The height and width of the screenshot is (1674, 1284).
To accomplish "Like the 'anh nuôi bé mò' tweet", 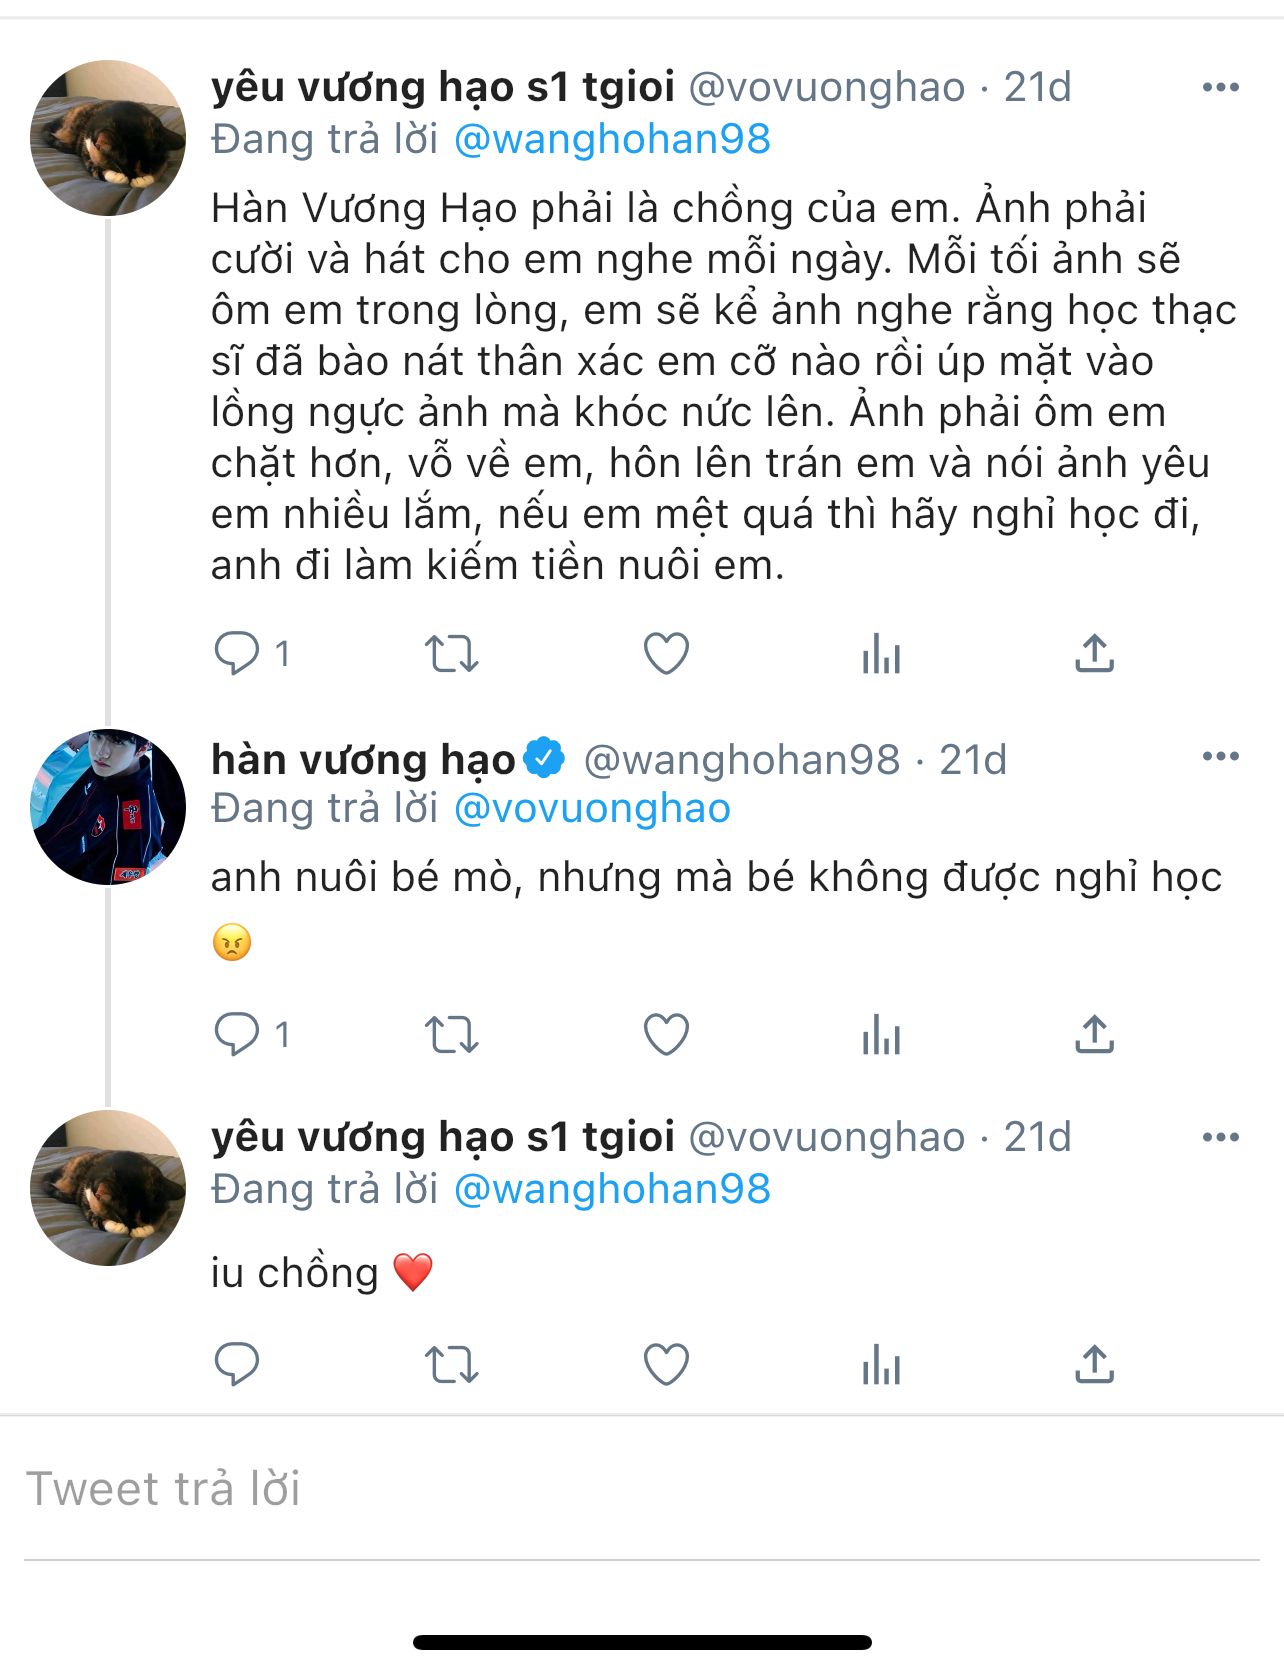I will pyautogui.click(x=666, y=1034).
